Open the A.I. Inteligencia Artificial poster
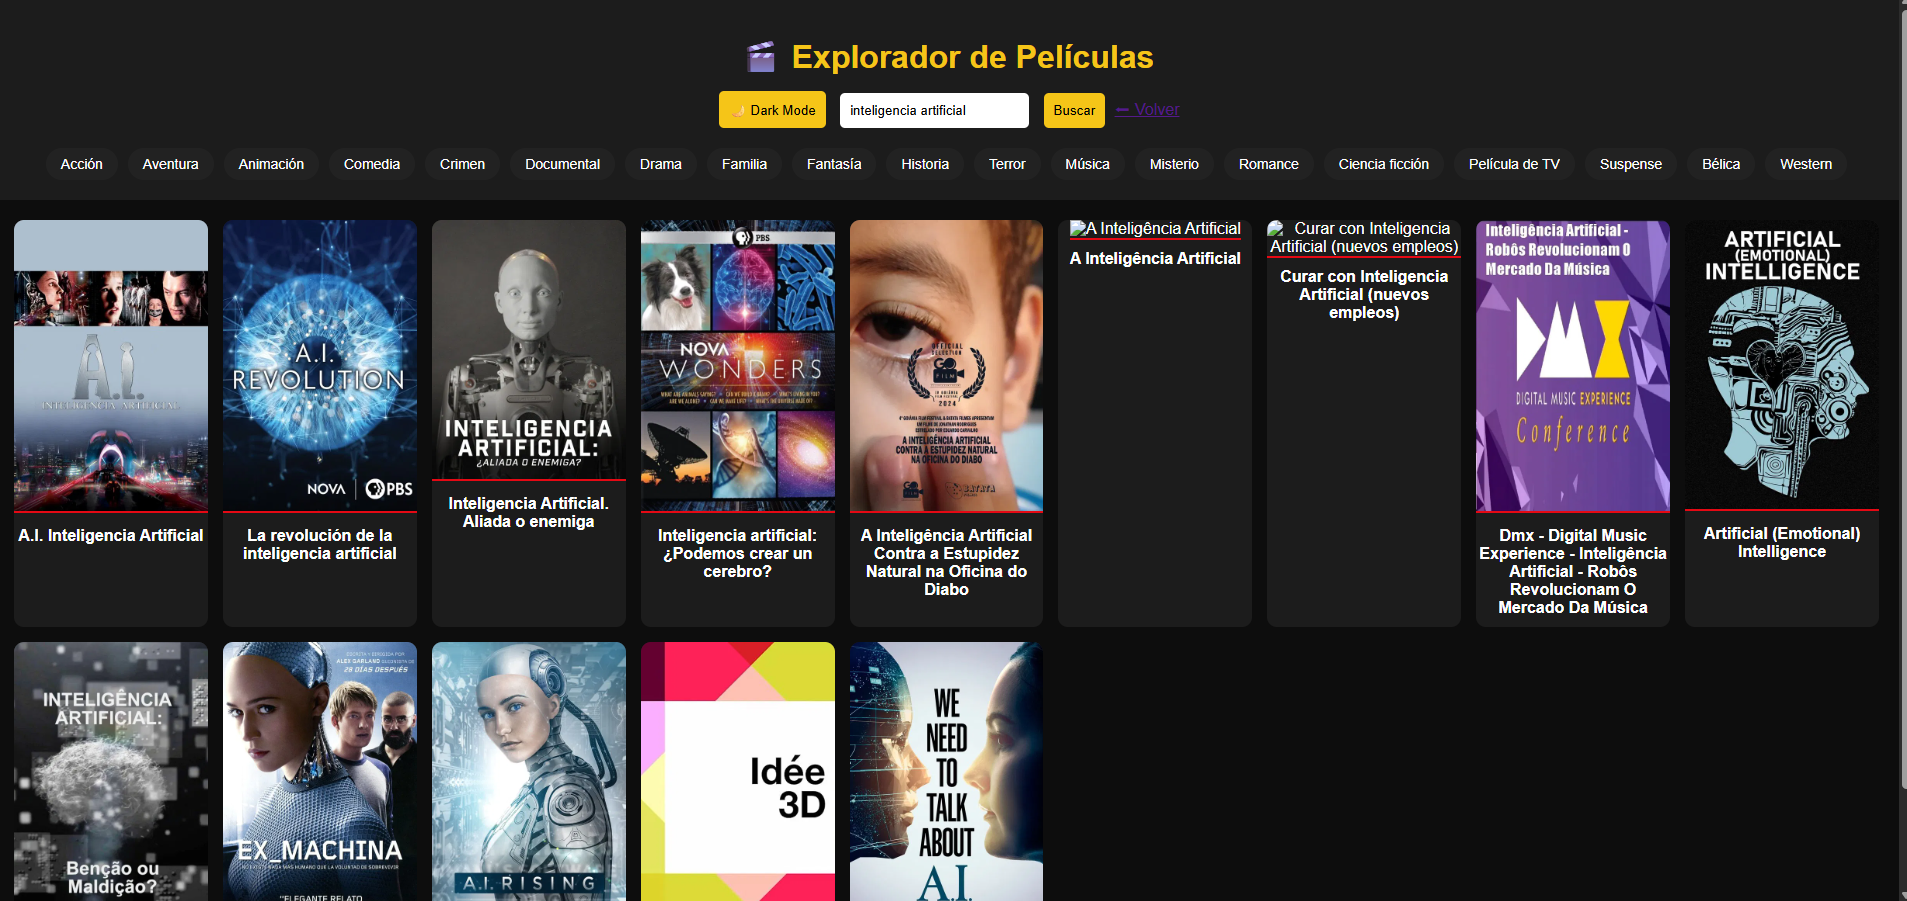 (x=111, y=366)
